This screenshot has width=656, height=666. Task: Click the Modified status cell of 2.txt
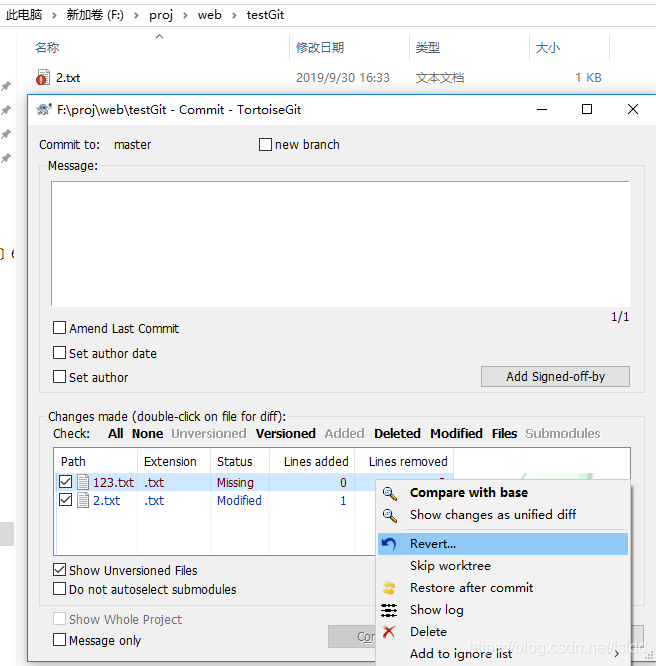(x=239, y=501)
